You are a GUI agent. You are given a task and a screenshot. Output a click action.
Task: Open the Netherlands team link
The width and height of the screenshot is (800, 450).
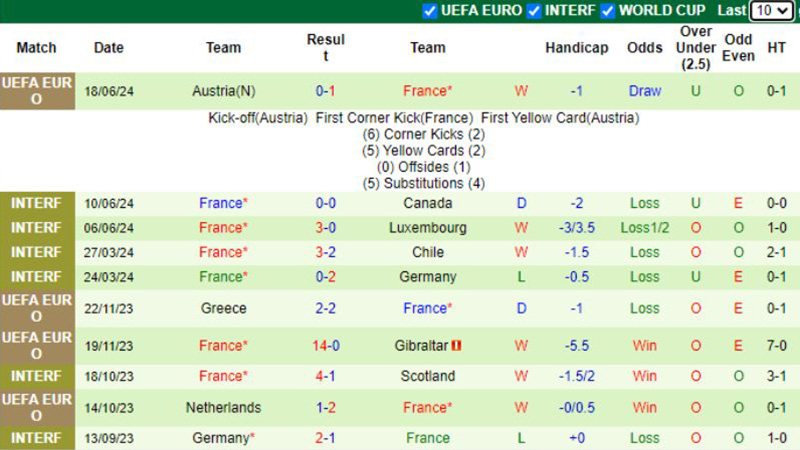(223, 408)
